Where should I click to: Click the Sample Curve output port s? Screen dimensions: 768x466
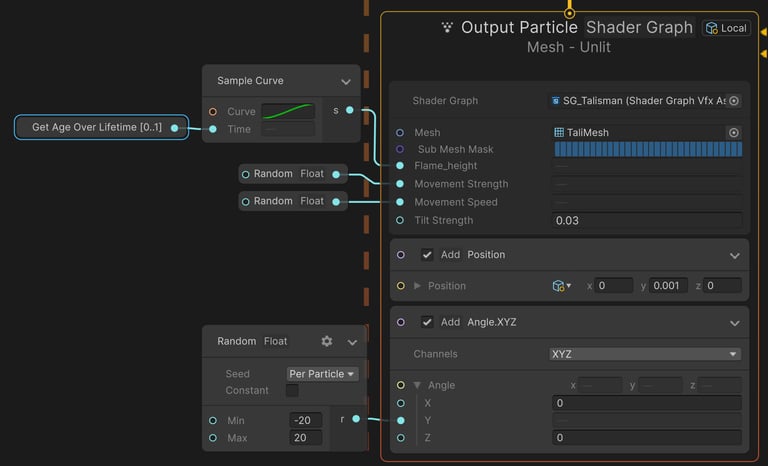pos(349,110)
